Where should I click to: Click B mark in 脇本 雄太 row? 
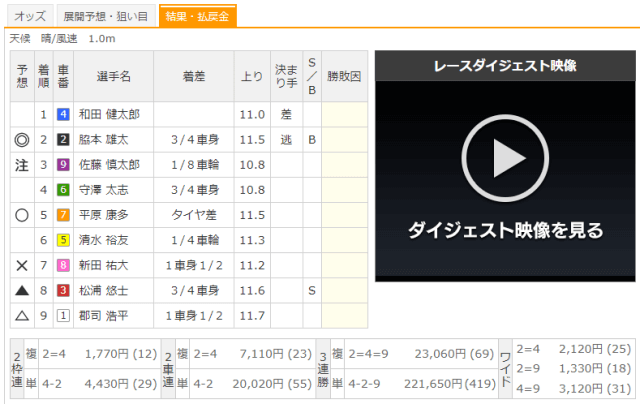(312, 140)
